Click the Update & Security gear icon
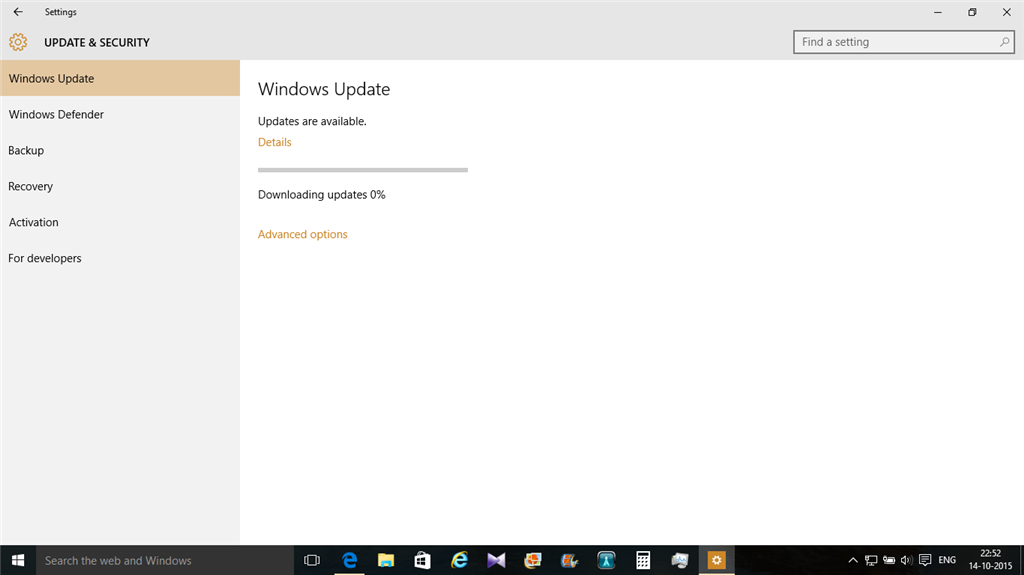 18,42
